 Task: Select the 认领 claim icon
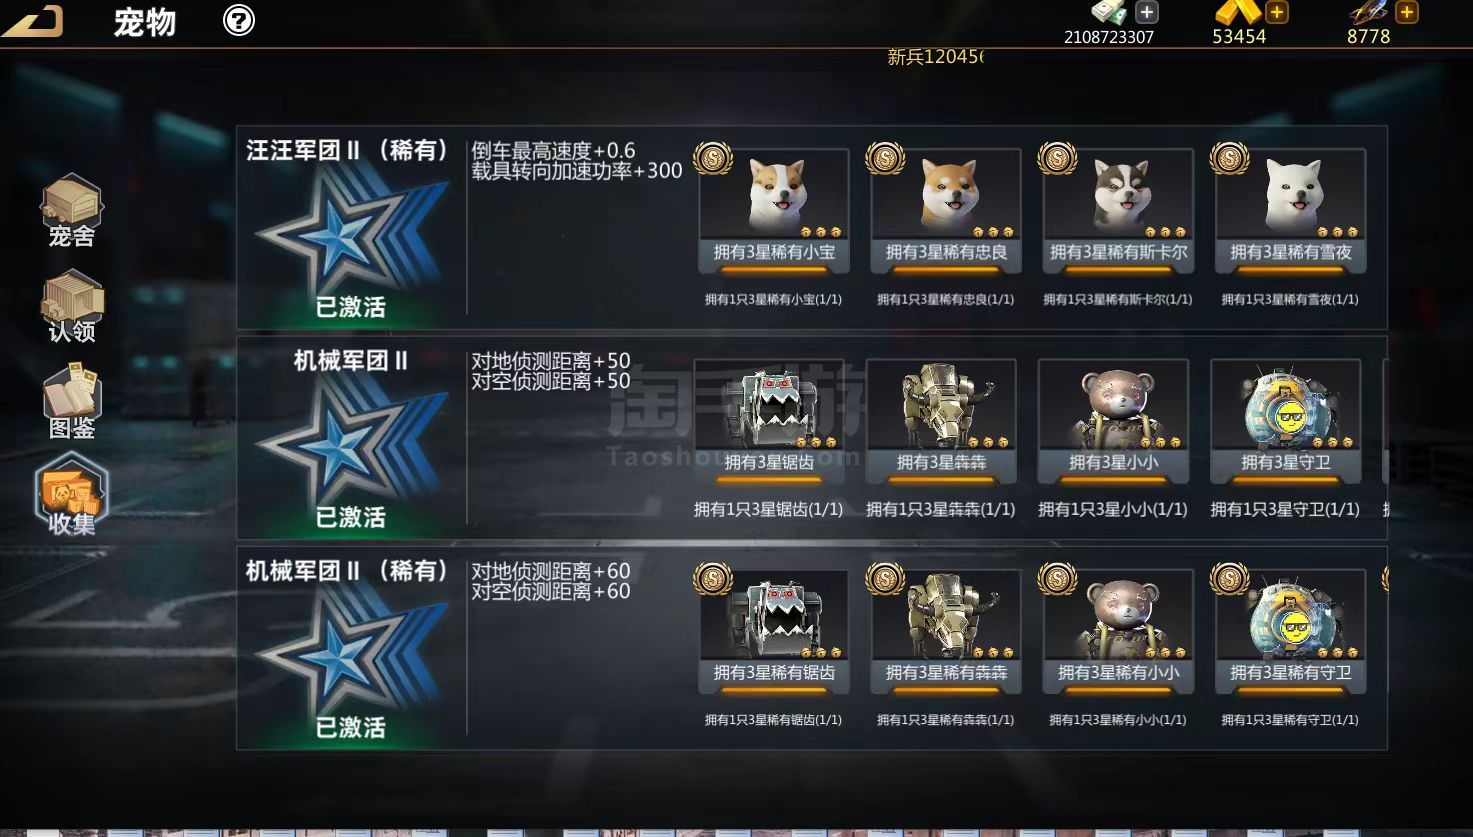point(72,307)
